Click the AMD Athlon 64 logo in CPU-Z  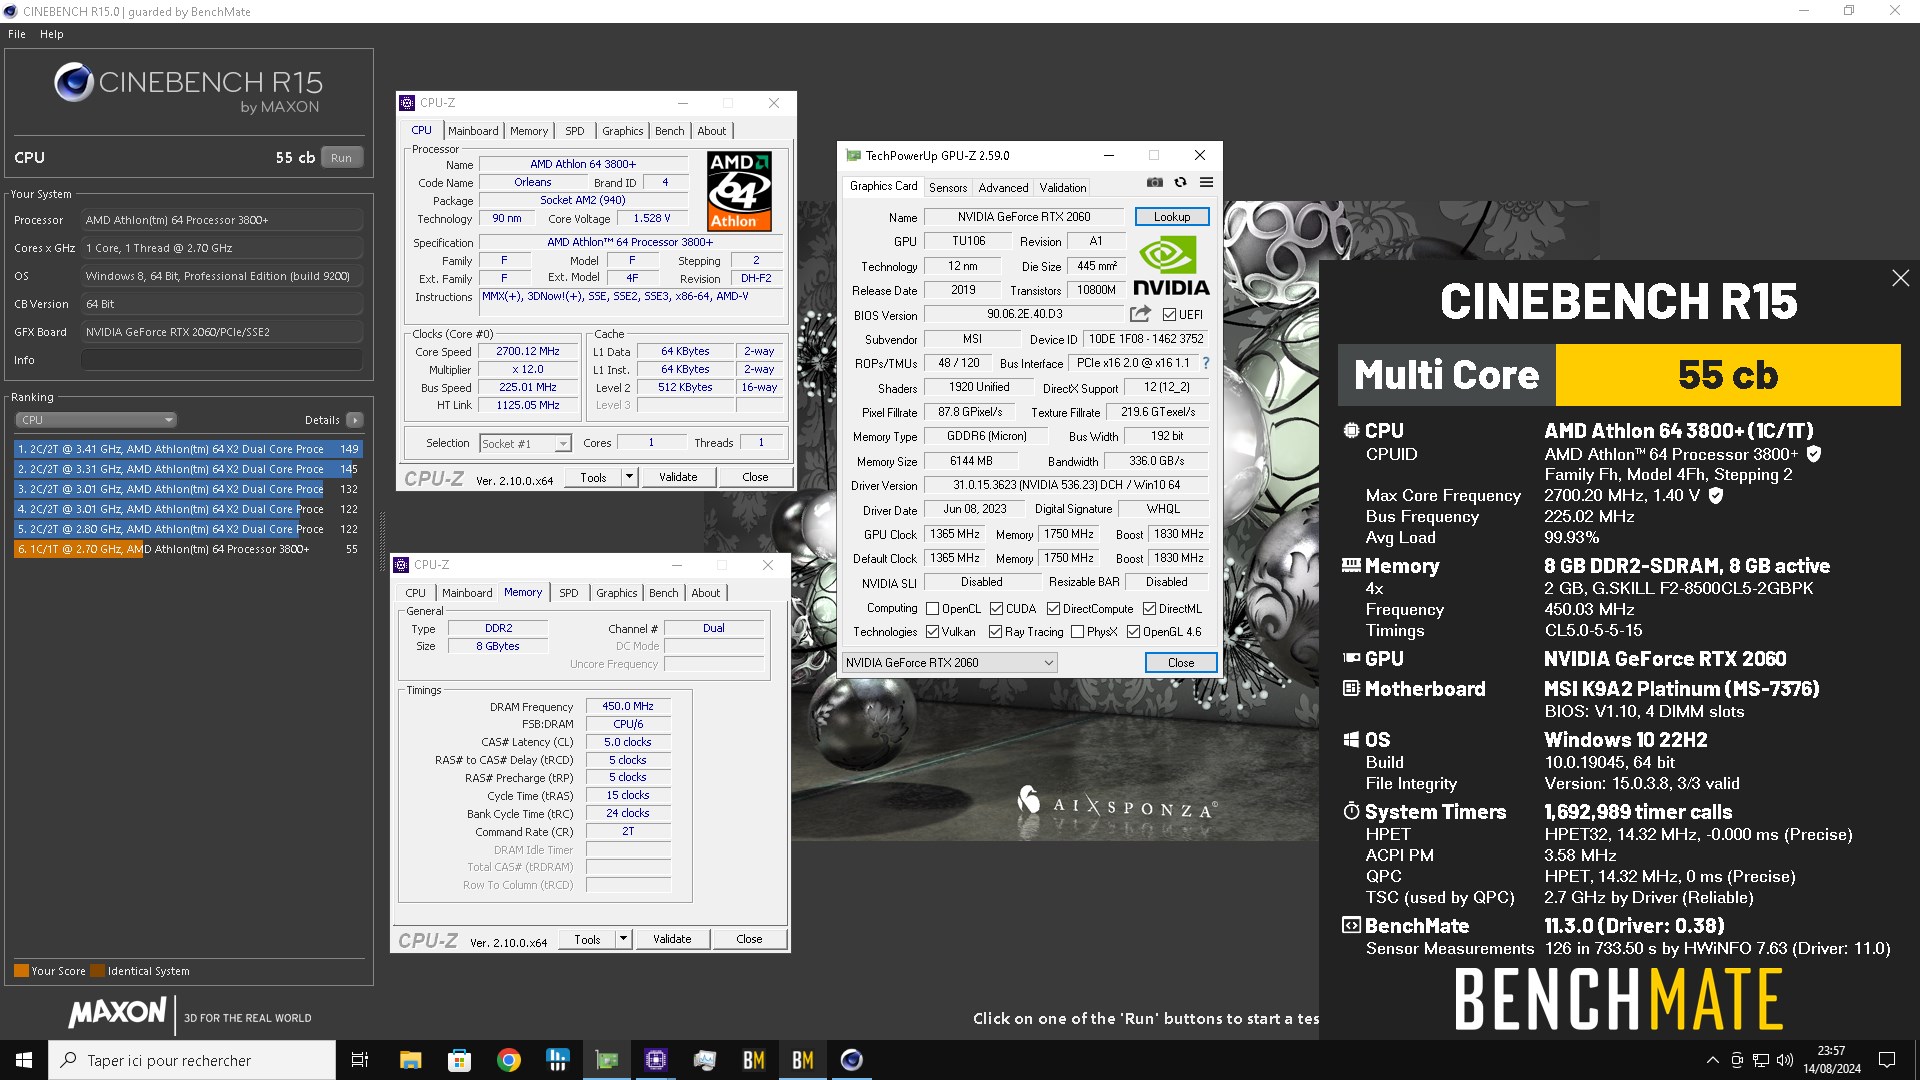click(x=739, y=190)
